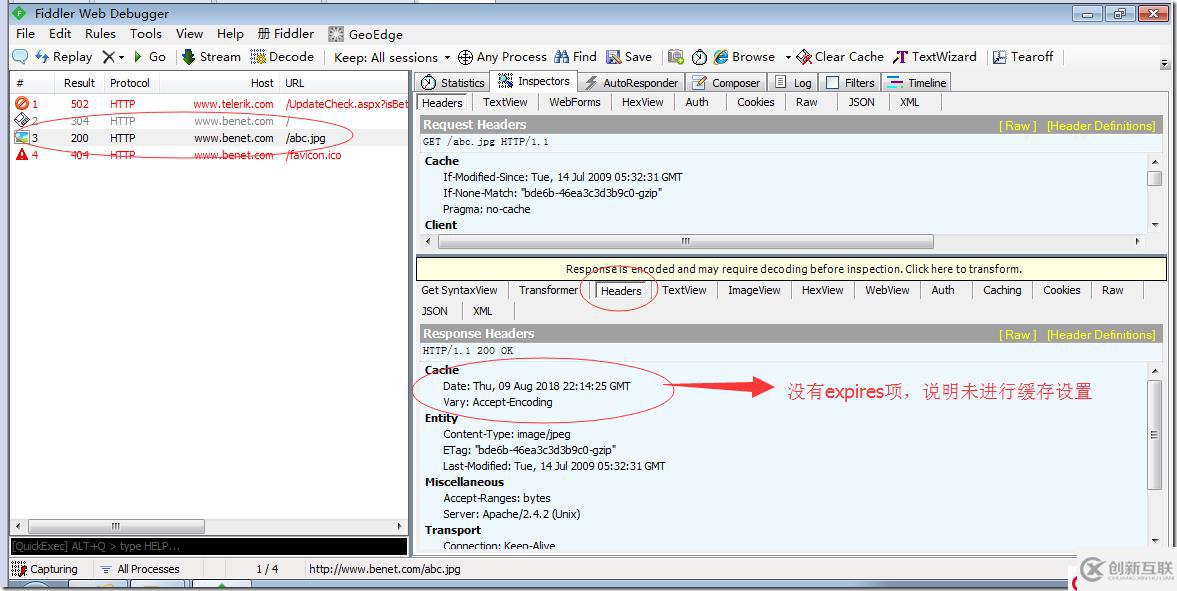Switch to the AutoResponder tab
Image resolution: width=1177 pixels, height=591 pixels.
coord(632,83)
